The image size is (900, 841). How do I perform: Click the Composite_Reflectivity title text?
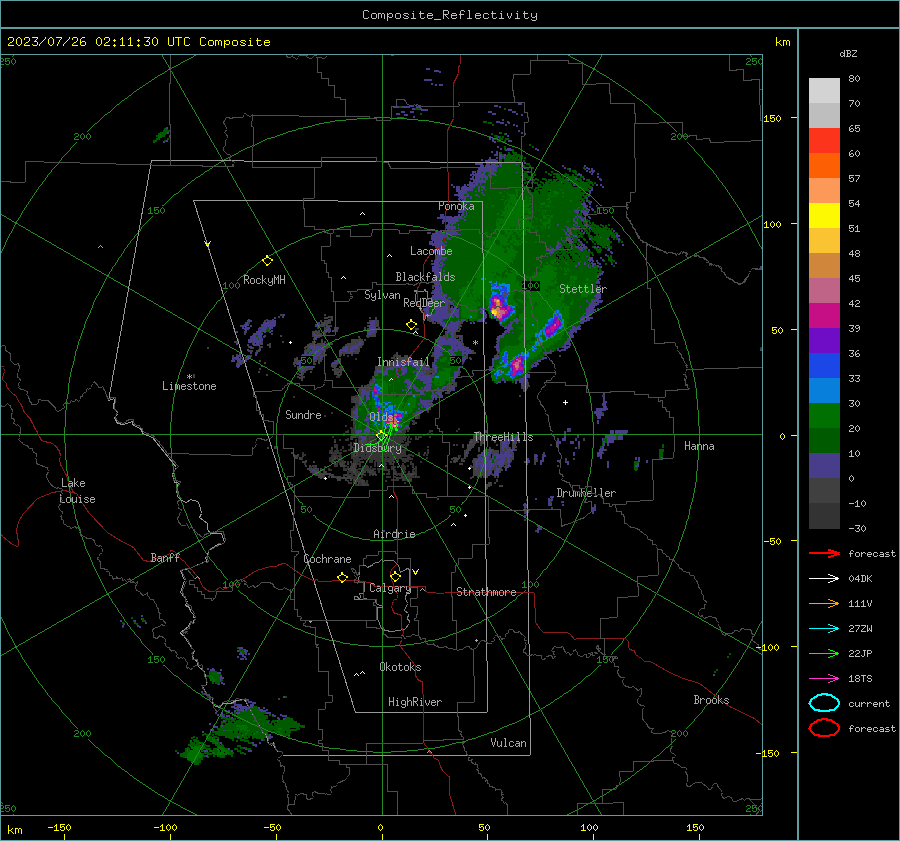click(x=449, y=15)
